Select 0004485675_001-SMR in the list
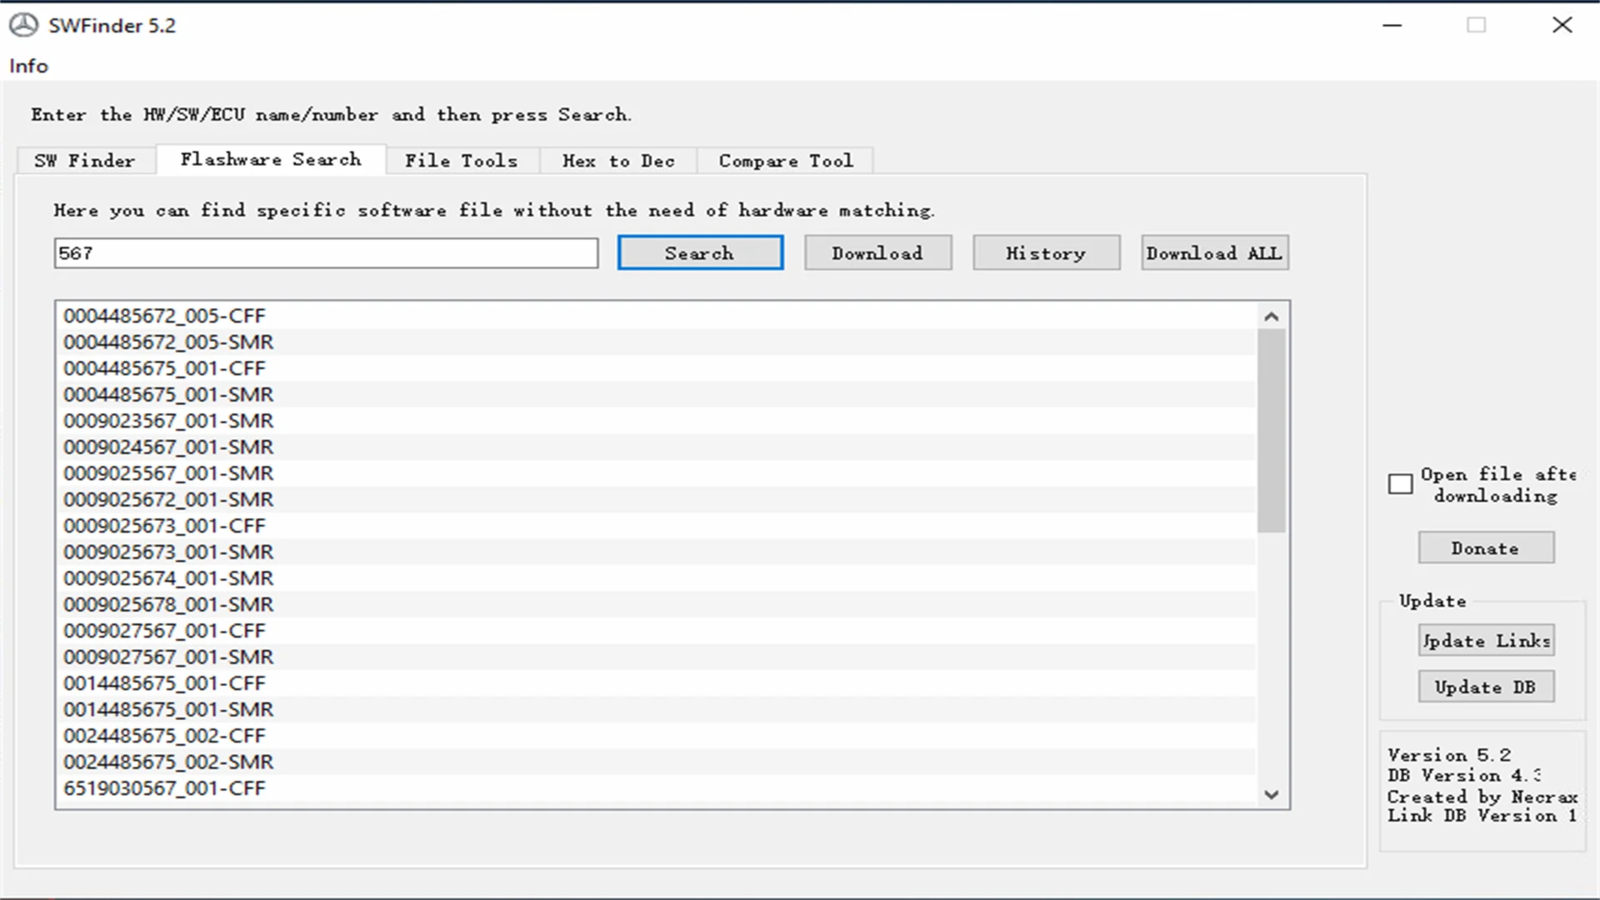Screen dimensions: 1600x900 pyautogui.click(x=656, y=395)
